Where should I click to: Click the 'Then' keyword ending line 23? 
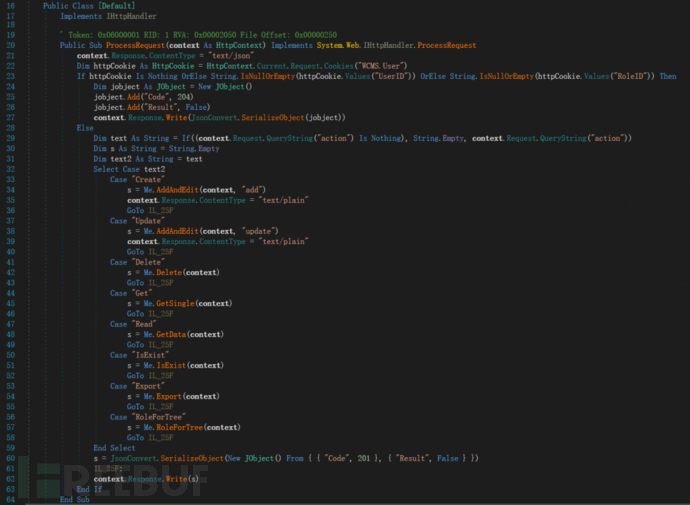click(x=668, y=76)
